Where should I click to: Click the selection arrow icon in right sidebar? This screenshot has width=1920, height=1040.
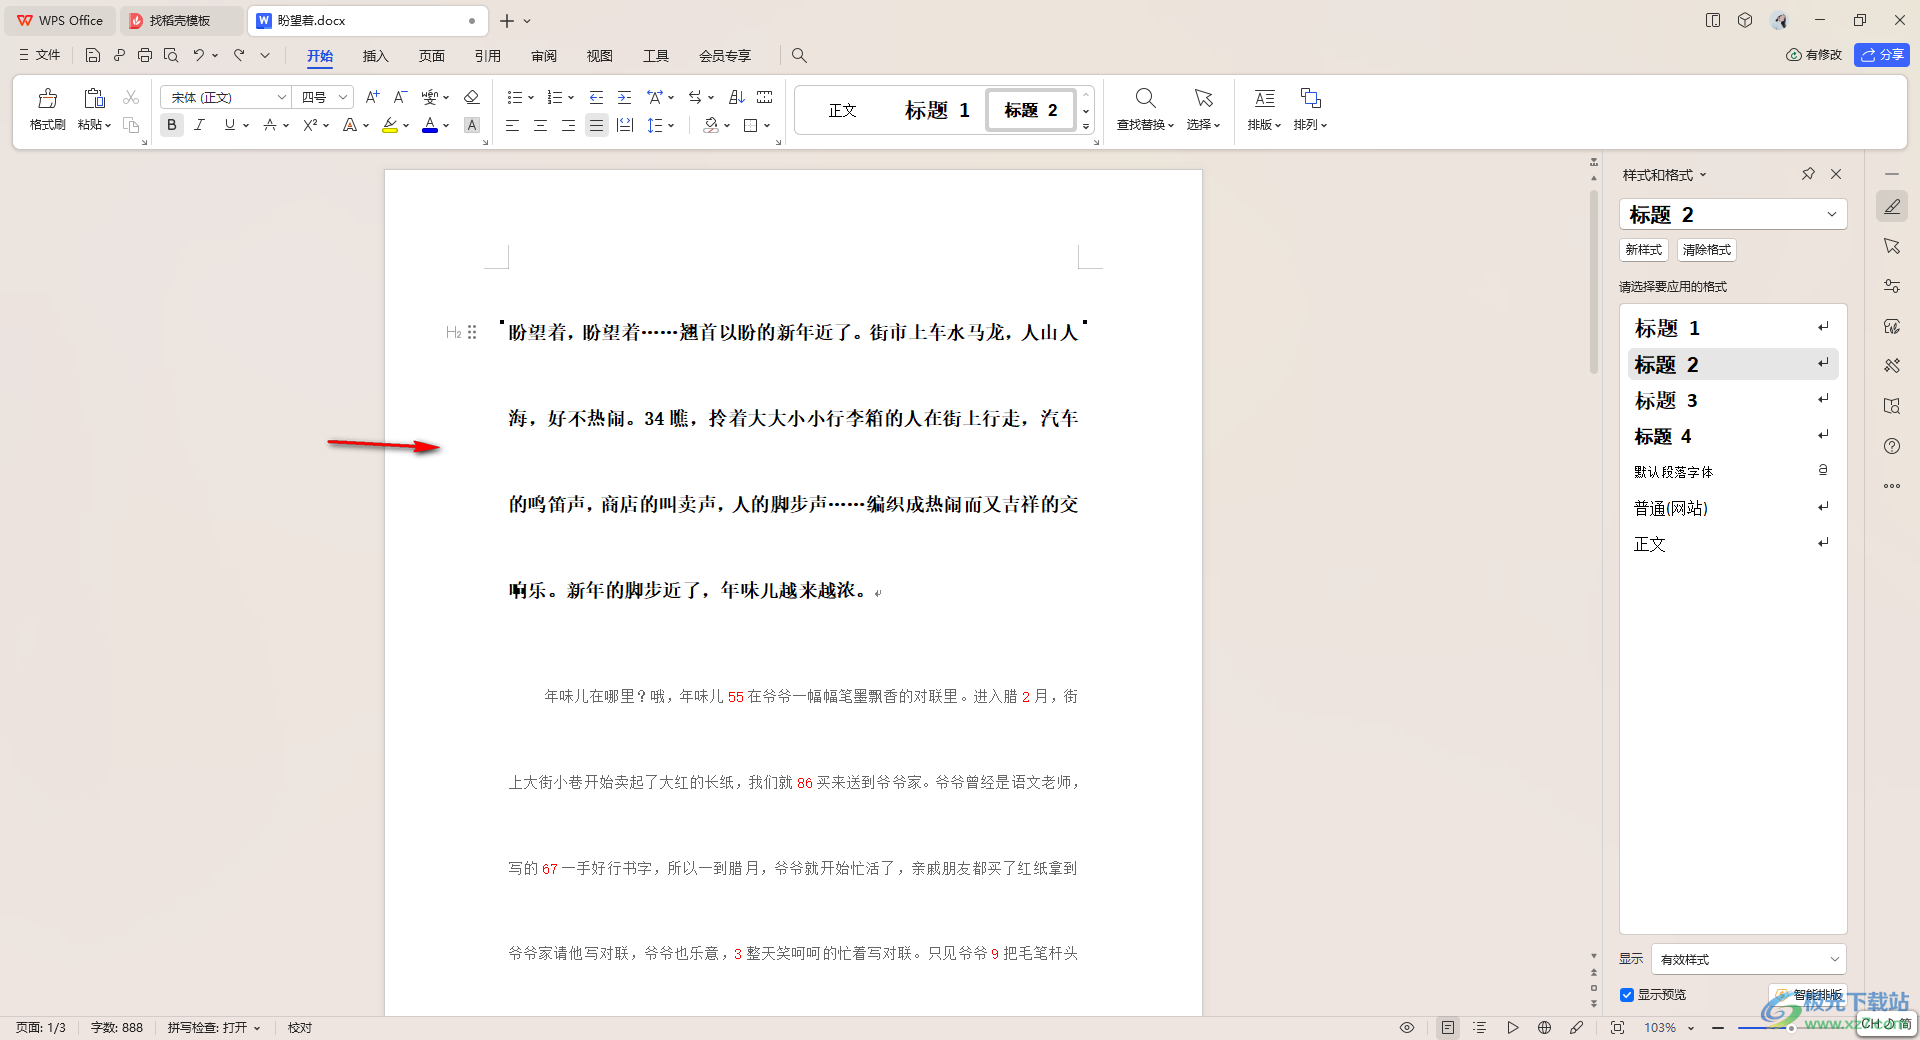1892,246
